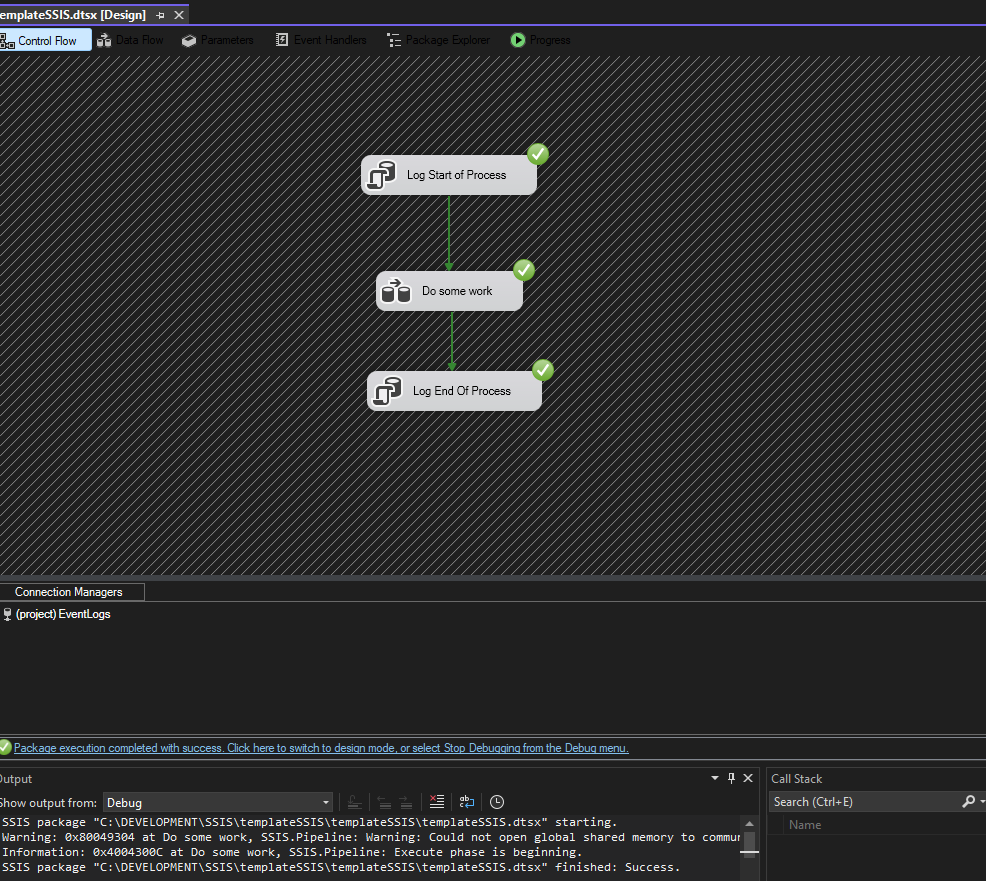This screenshot has width=986, height=881.
Task: Click the Log End Of Process task icon
Action: [387, 391]
